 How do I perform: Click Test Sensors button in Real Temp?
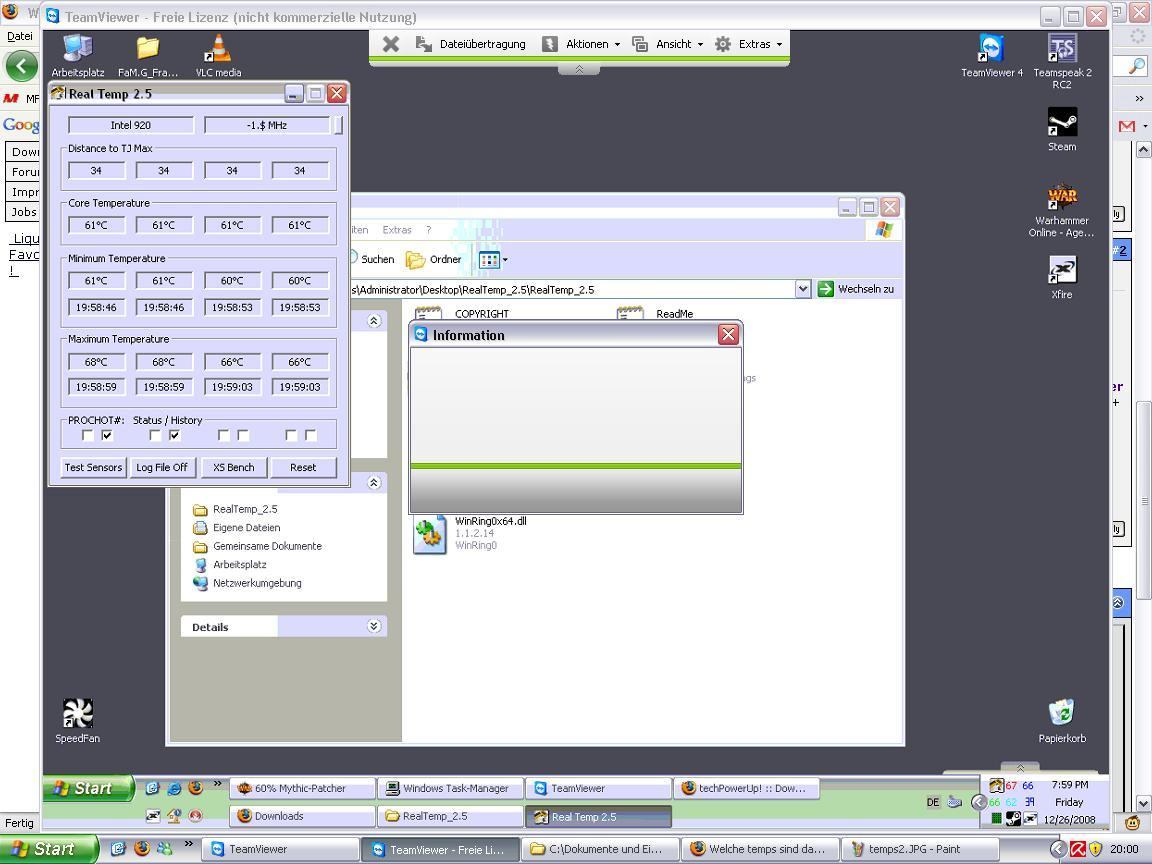93,467
